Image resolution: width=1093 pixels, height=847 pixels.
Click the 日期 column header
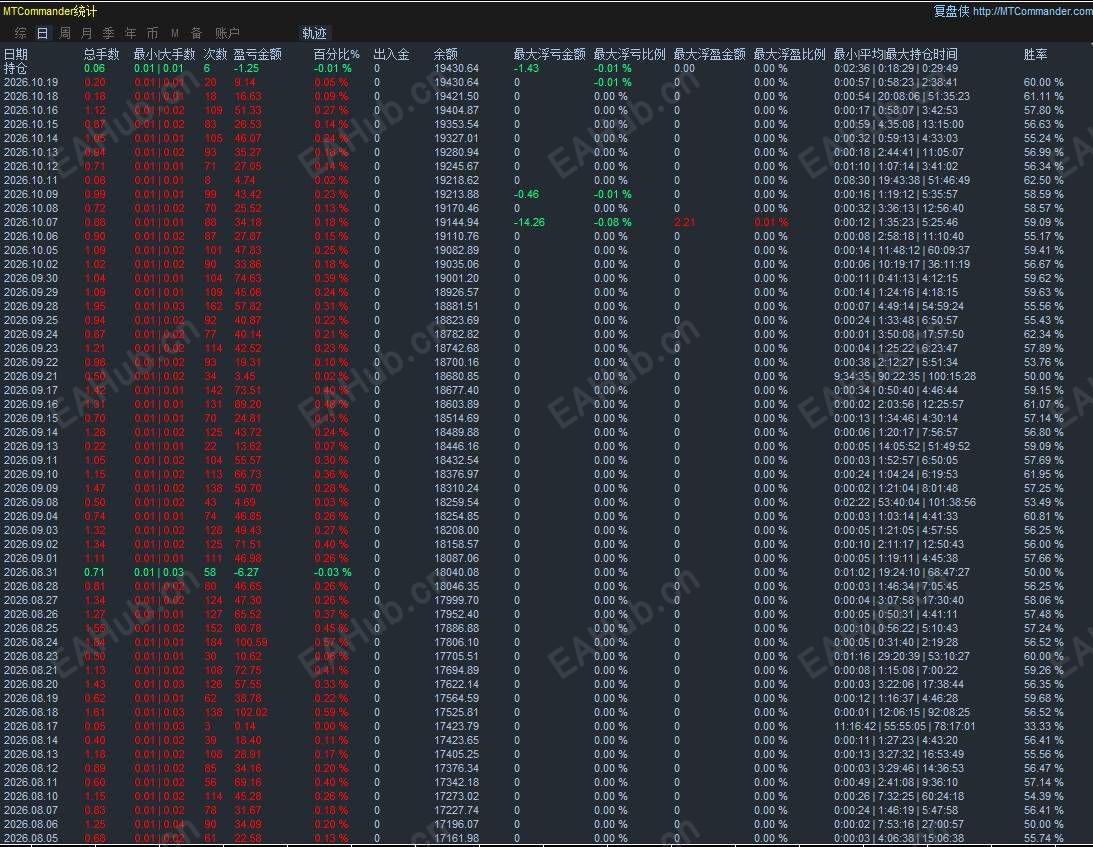pyautogui.click(x=16, y=54)
